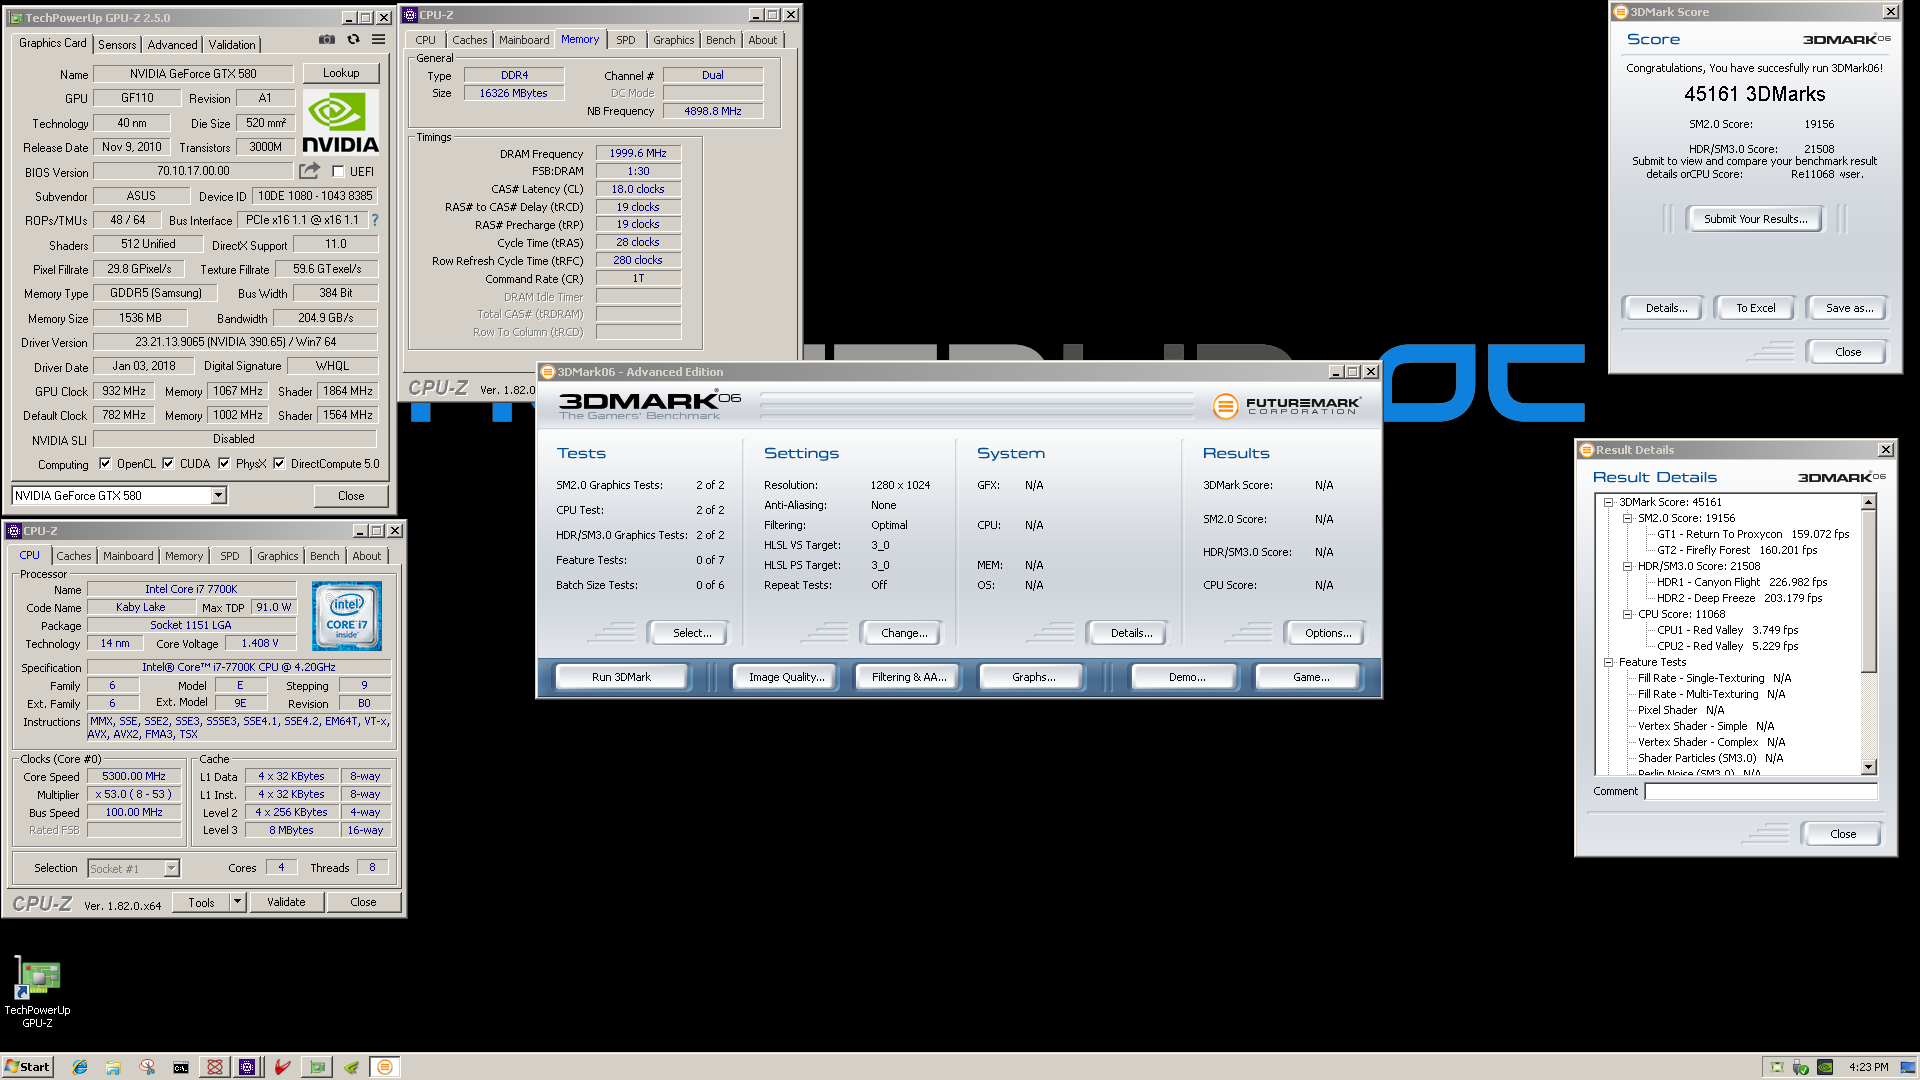
Task: Open the TechPowerUp GPU-Z desktop shortcut
Action: point(37,992)
